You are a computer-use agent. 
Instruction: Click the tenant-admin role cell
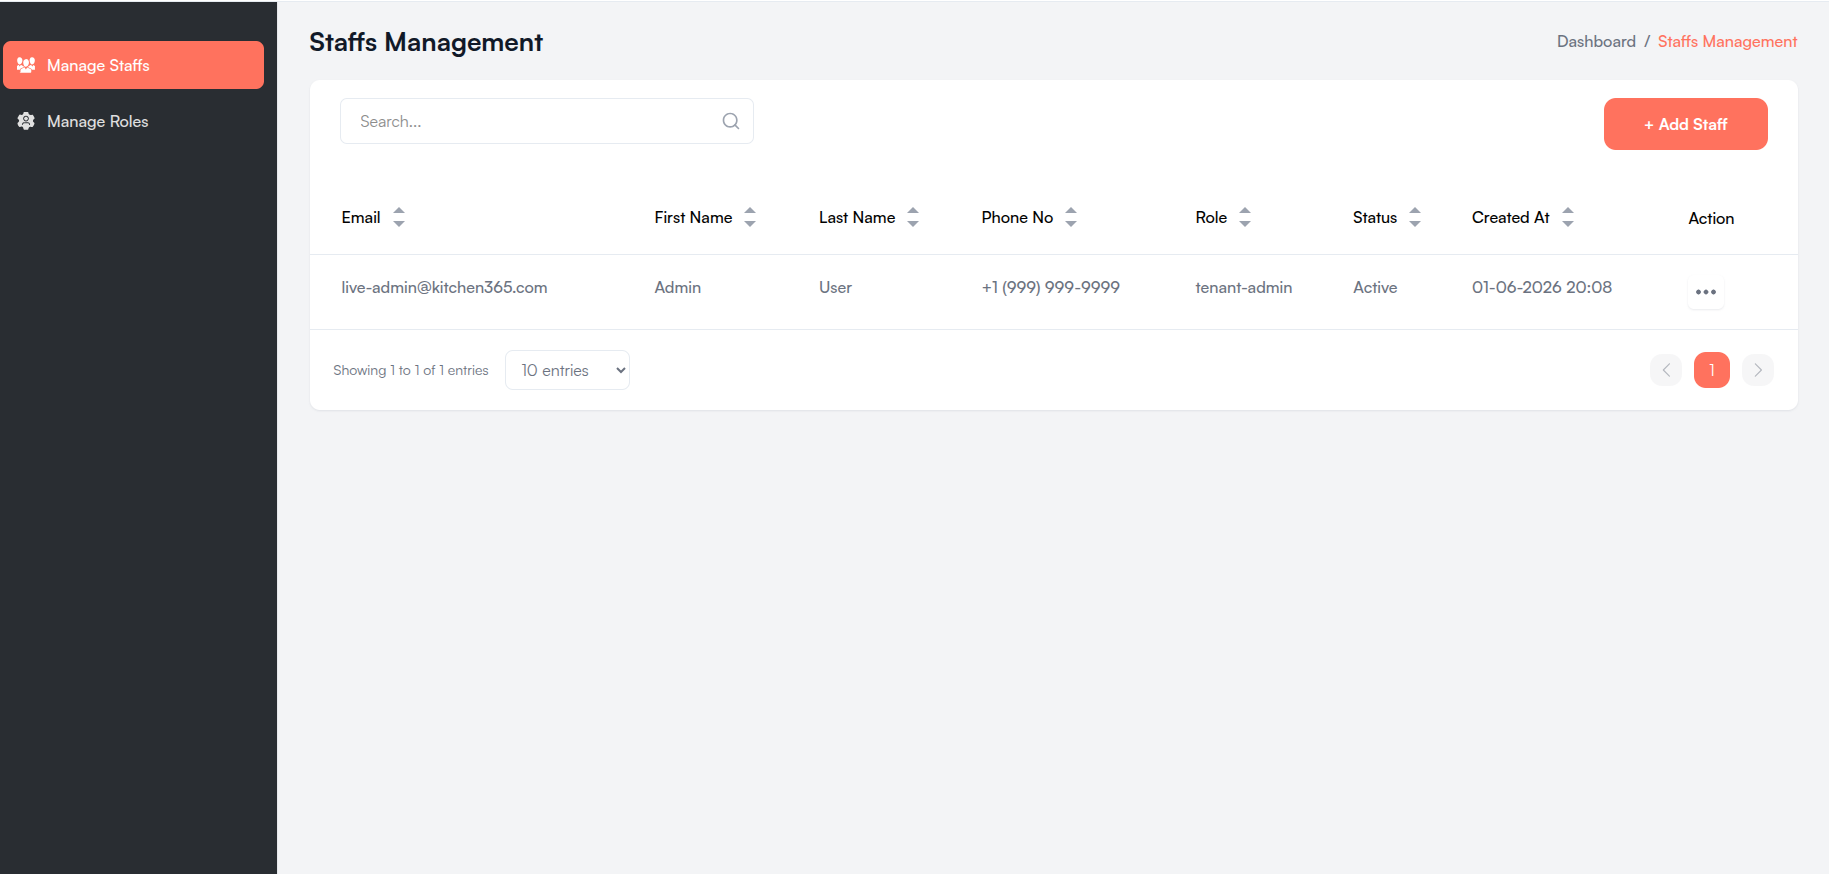(1244, 288)
